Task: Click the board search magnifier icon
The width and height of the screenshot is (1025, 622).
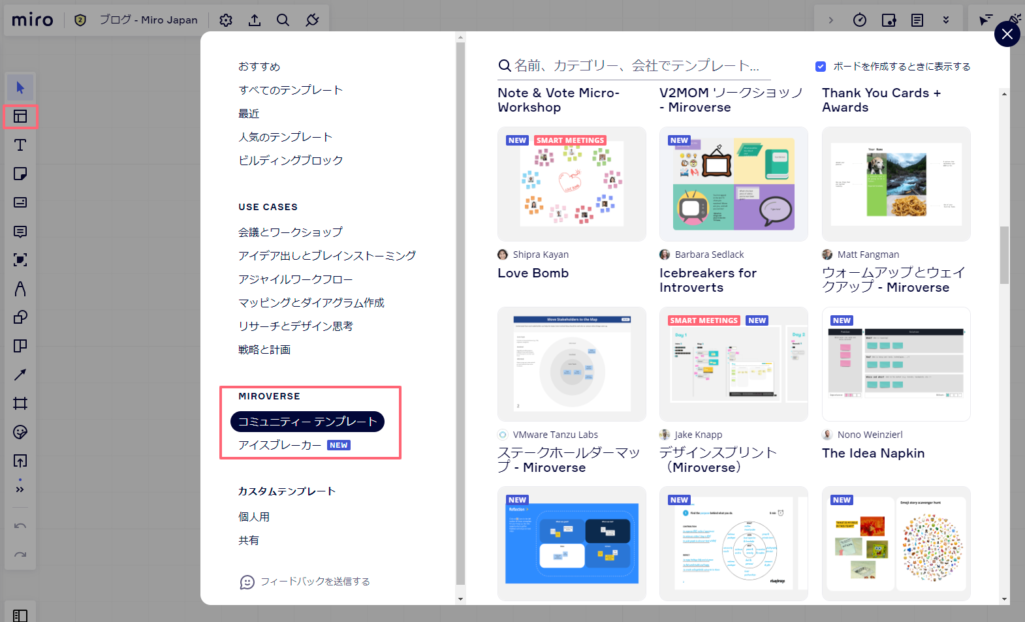Action: (283, 20)
